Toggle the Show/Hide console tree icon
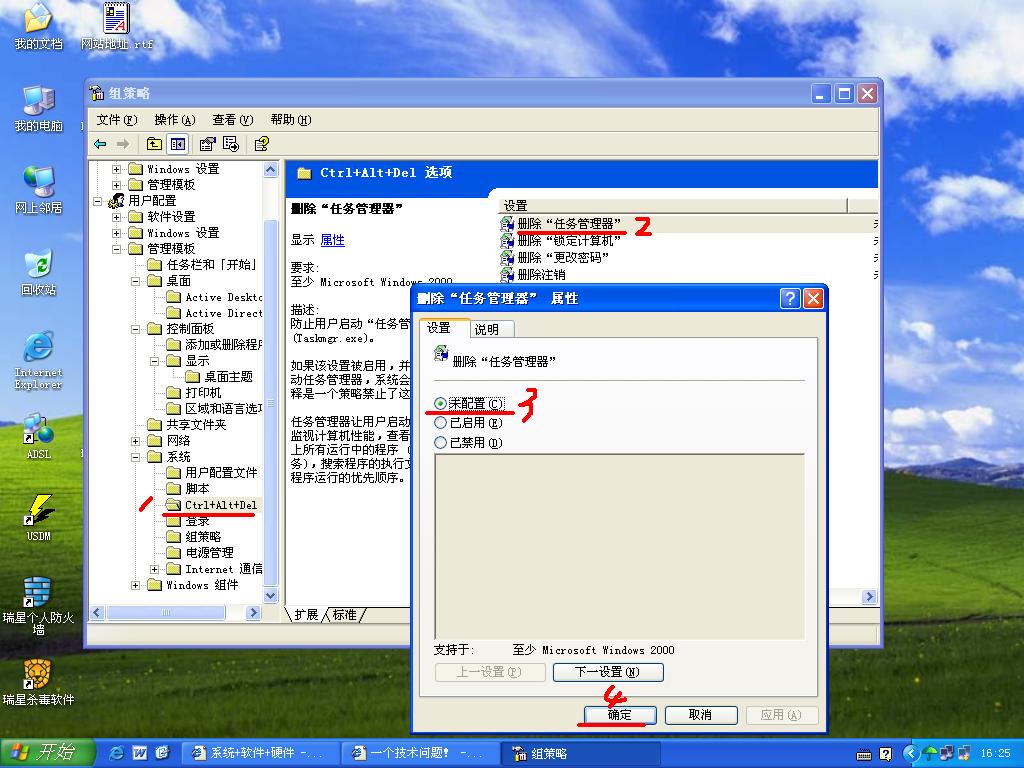 pyautogui.click(x=178, y=144)
